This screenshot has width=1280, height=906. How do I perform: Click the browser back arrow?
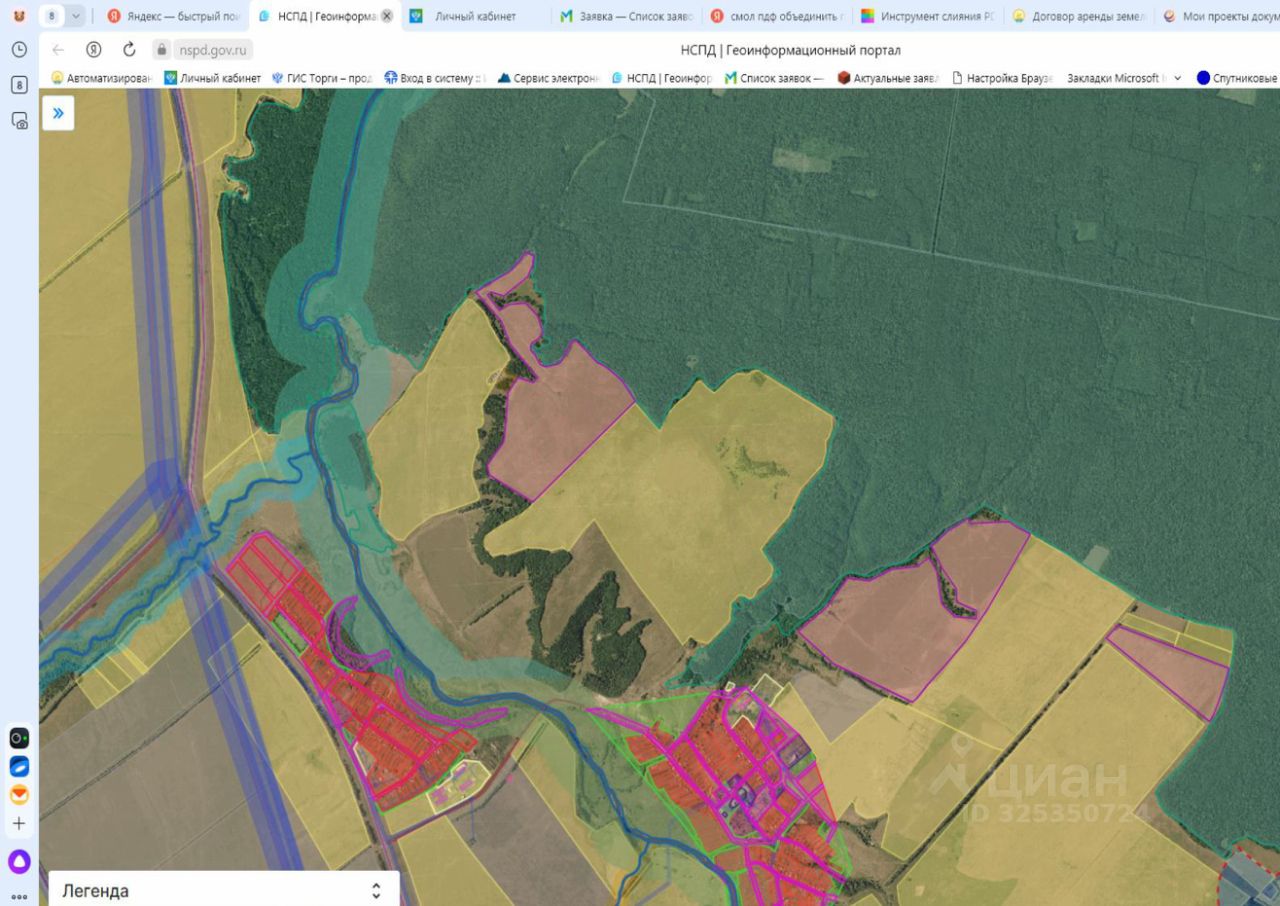coord(58,50)
